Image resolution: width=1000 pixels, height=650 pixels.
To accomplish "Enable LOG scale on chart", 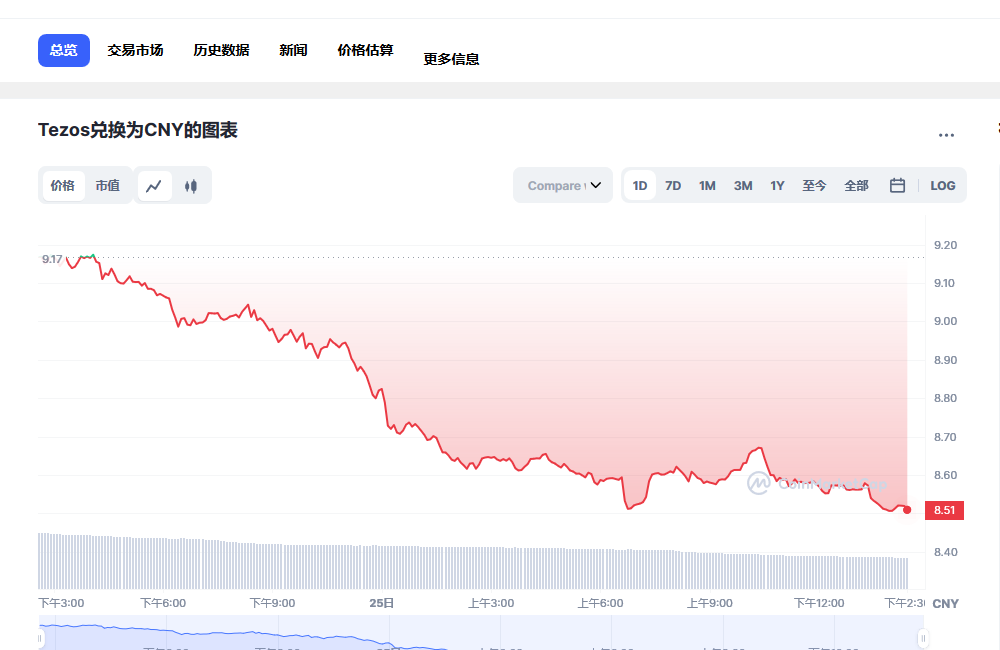I will click(x=943, y=186).
